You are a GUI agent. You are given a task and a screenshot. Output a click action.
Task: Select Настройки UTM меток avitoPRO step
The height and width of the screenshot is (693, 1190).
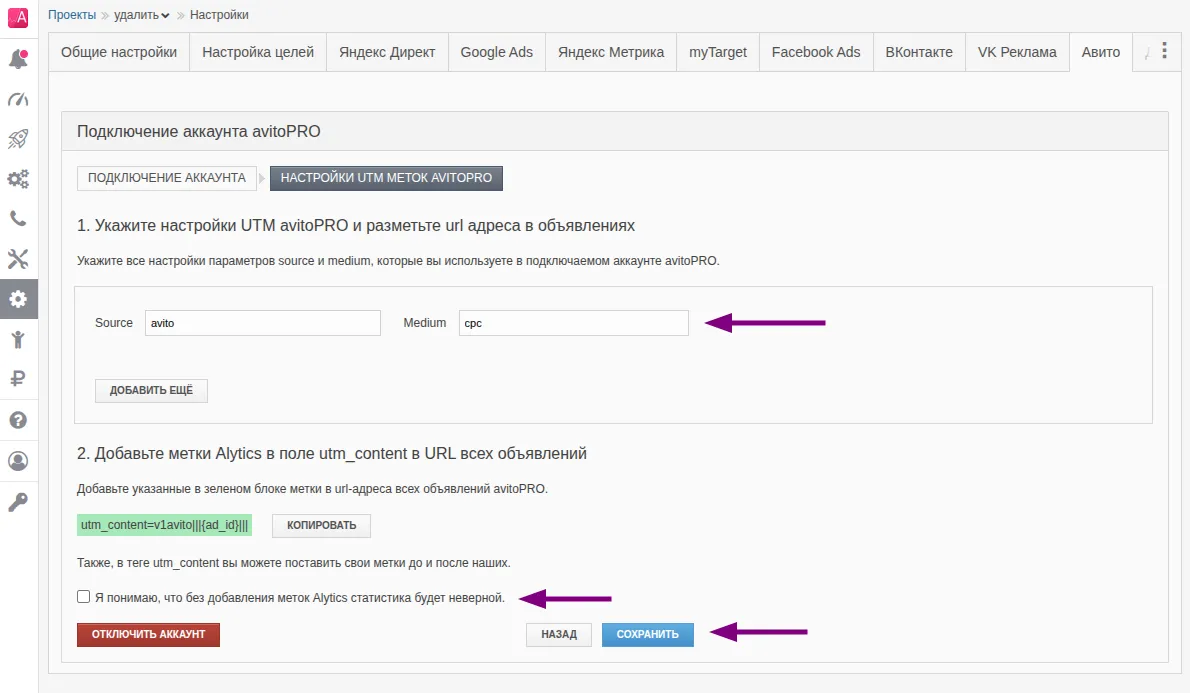386,178
